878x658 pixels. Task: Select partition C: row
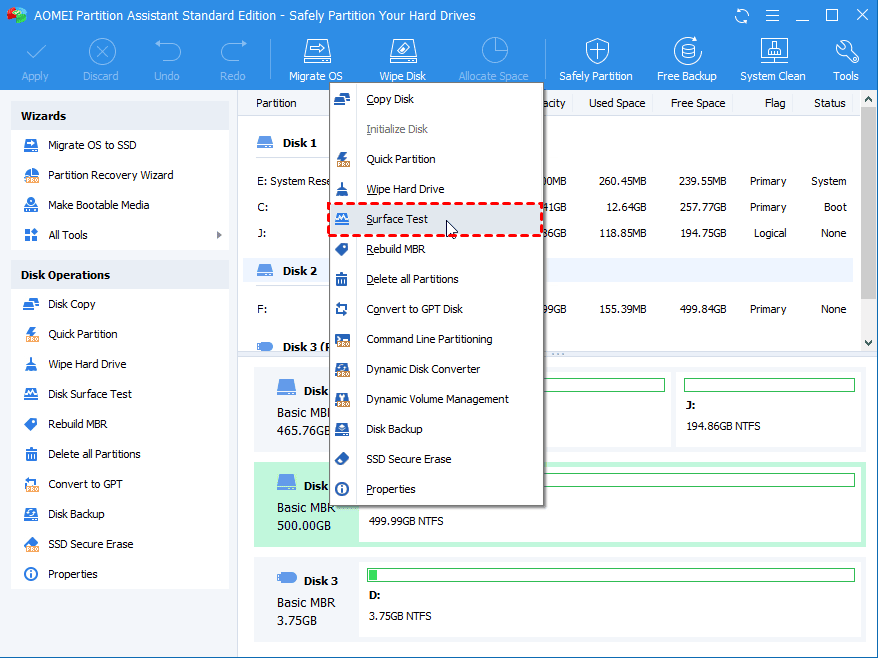coord(549,207)
